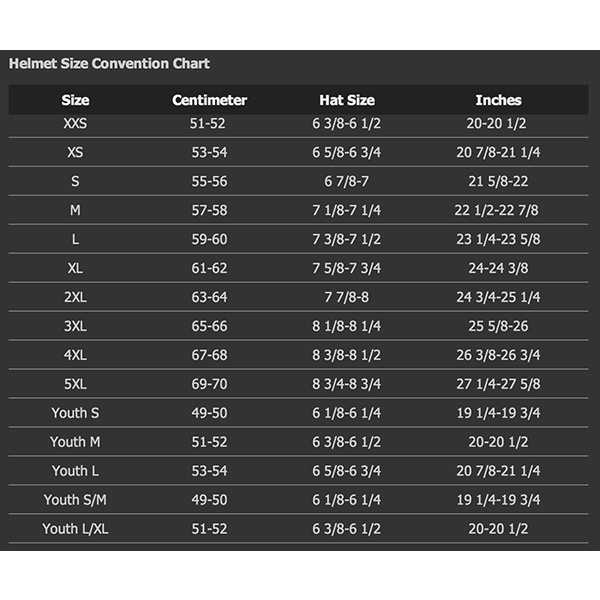
Task: Select the M size row label
Action: [x=75, y=211]
